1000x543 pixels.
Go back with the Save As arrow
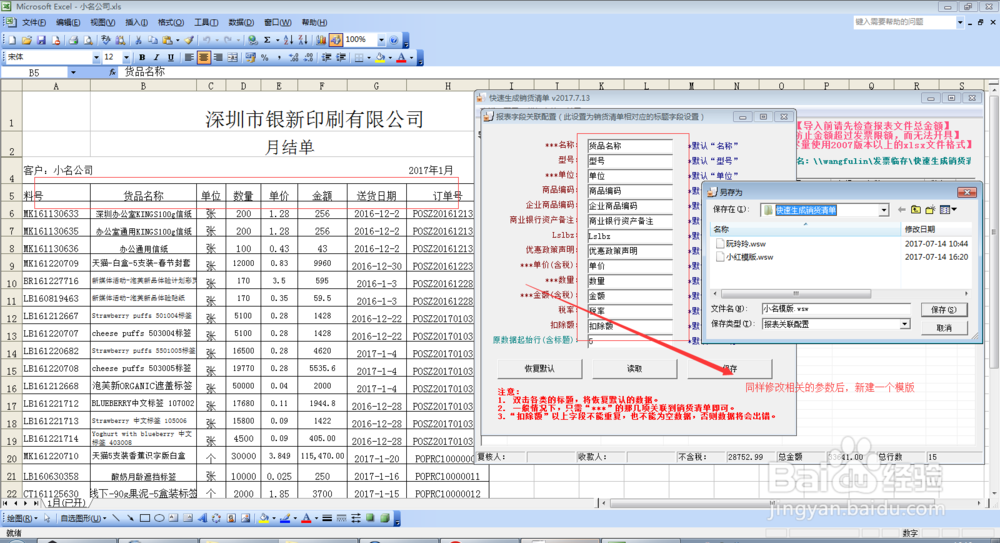[x=901, y=209]
